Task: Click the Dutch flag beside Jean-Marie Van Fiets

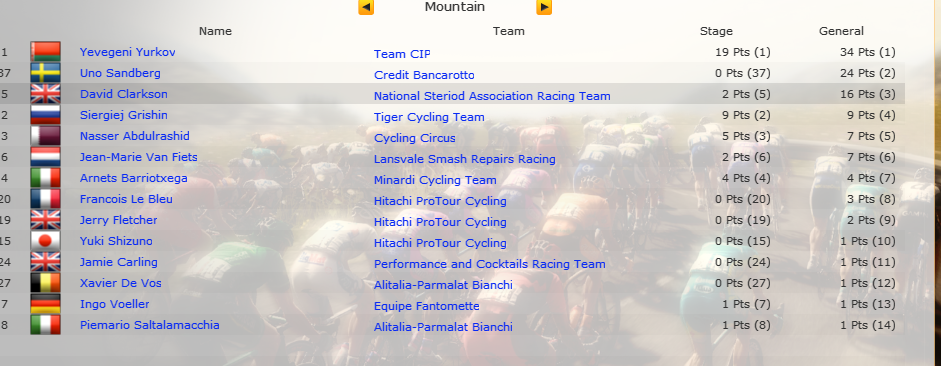Action: [46, 157]
